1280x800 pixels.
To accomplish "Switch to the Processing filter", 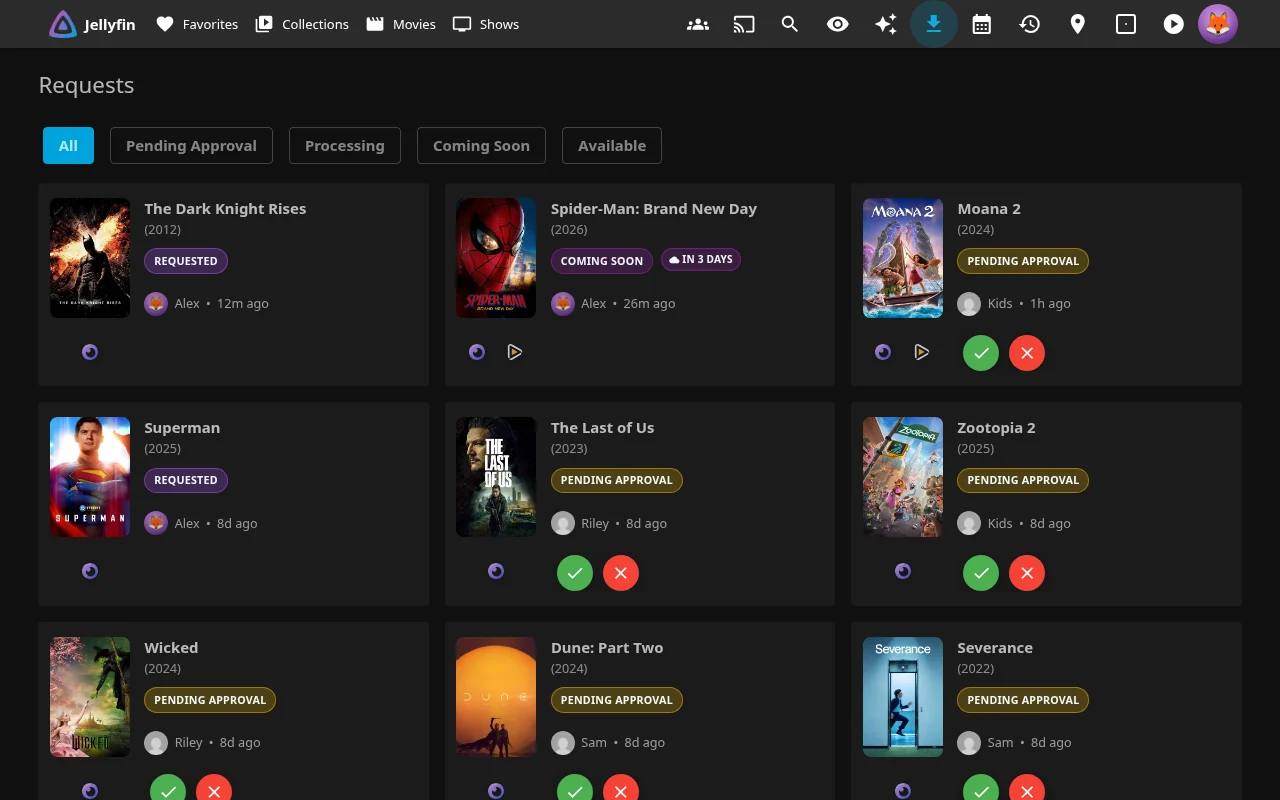I will (x=345, y=145).
